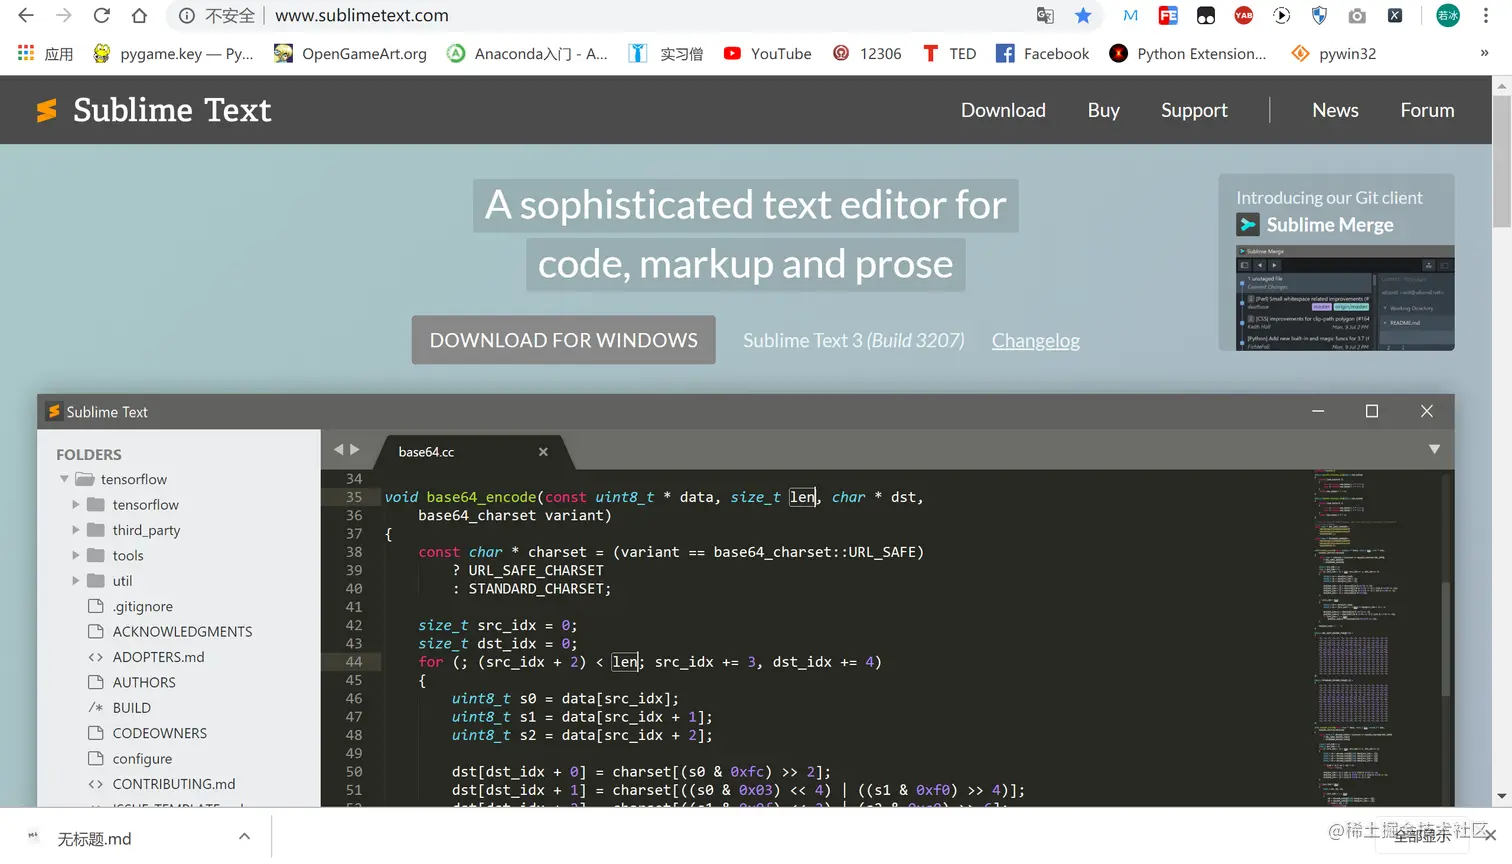
Task: Open the Facebook bookmark
Action: pyautogui.click(x=1042, y=53)
